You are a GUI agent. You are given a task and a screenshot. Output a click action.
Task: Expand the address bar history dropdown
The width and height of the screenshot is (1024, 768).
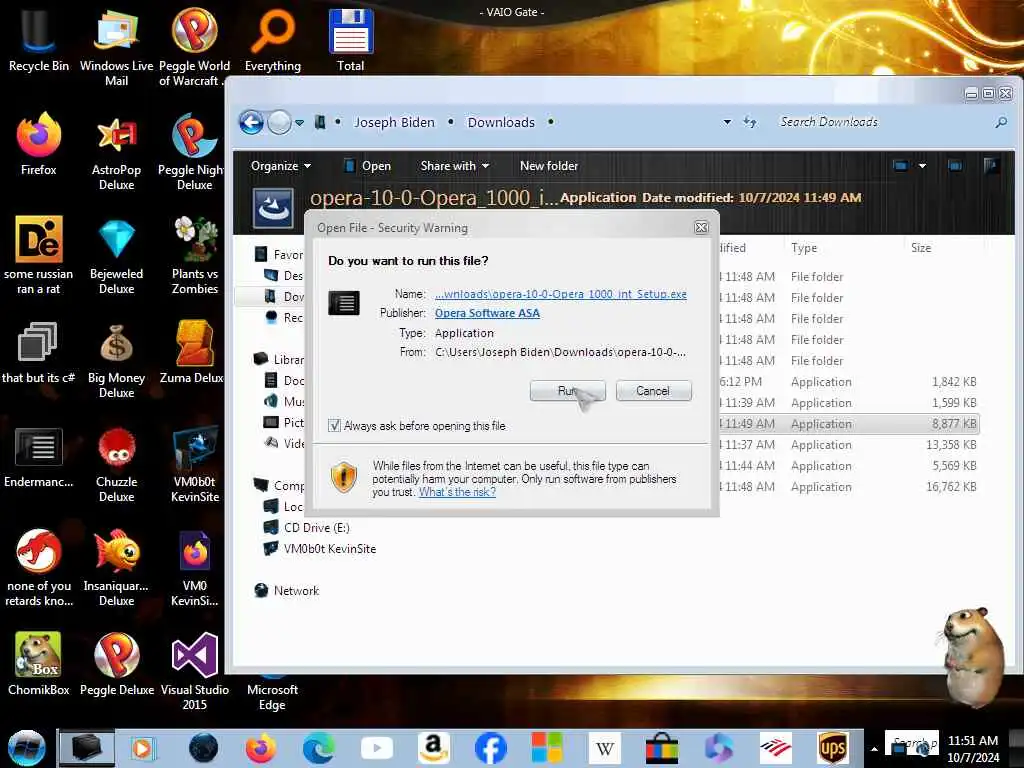click(x=727, y=122)
